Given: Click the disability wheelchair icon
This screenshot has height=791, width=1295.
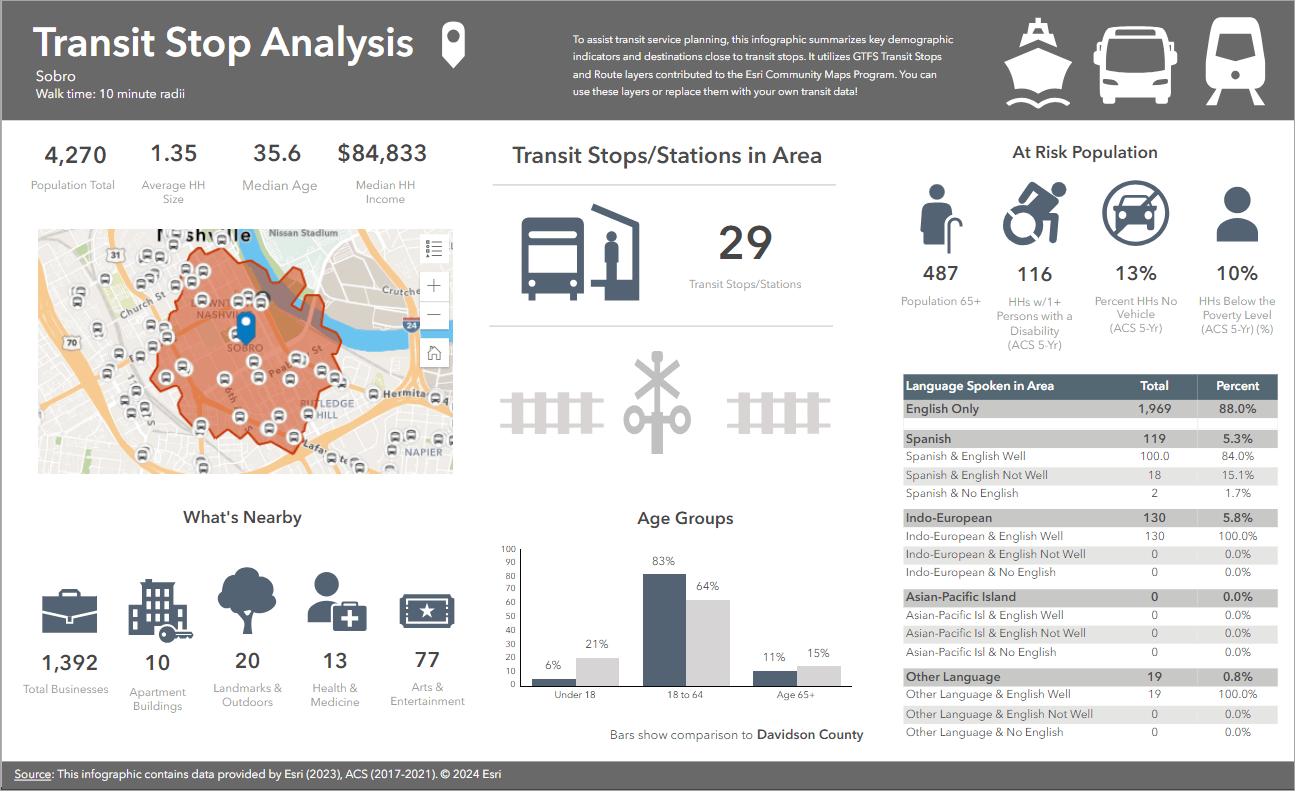Looking at the screenshot, I should coord(1034,212).
